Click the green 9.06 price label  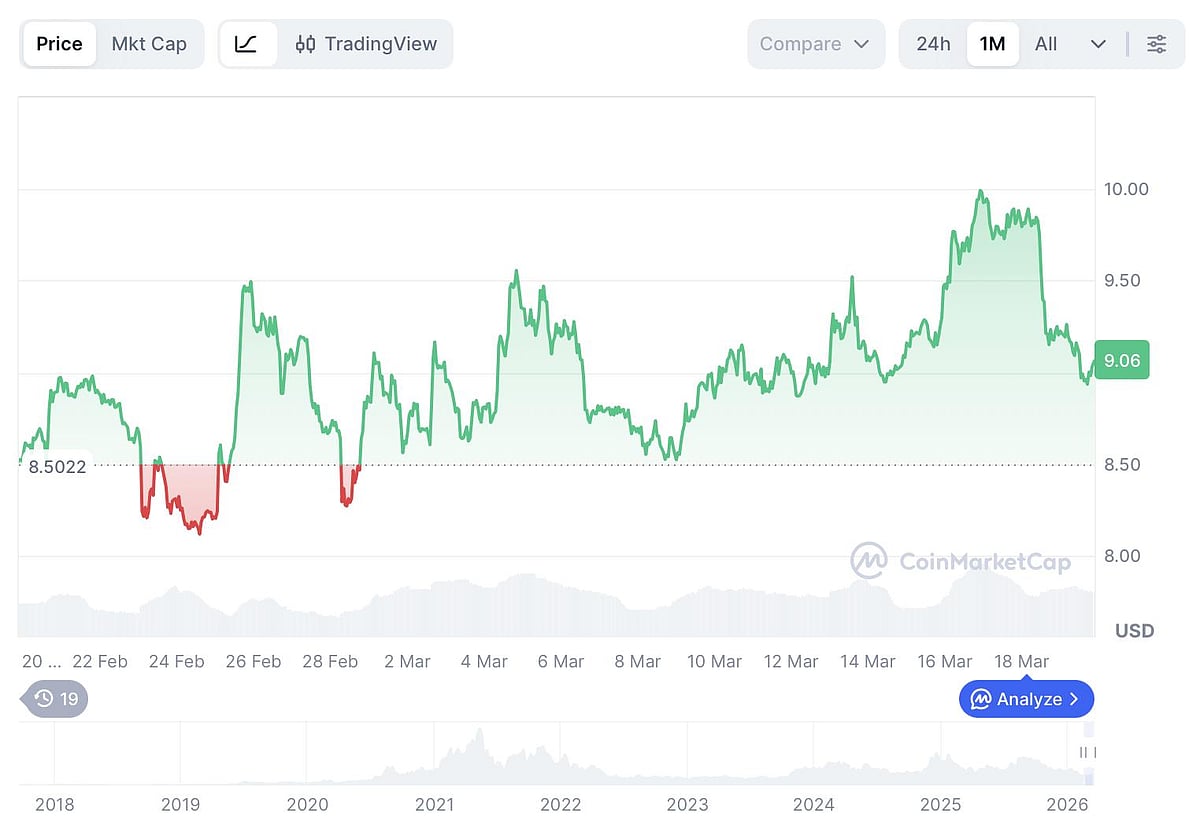(x=1122, y=360)
